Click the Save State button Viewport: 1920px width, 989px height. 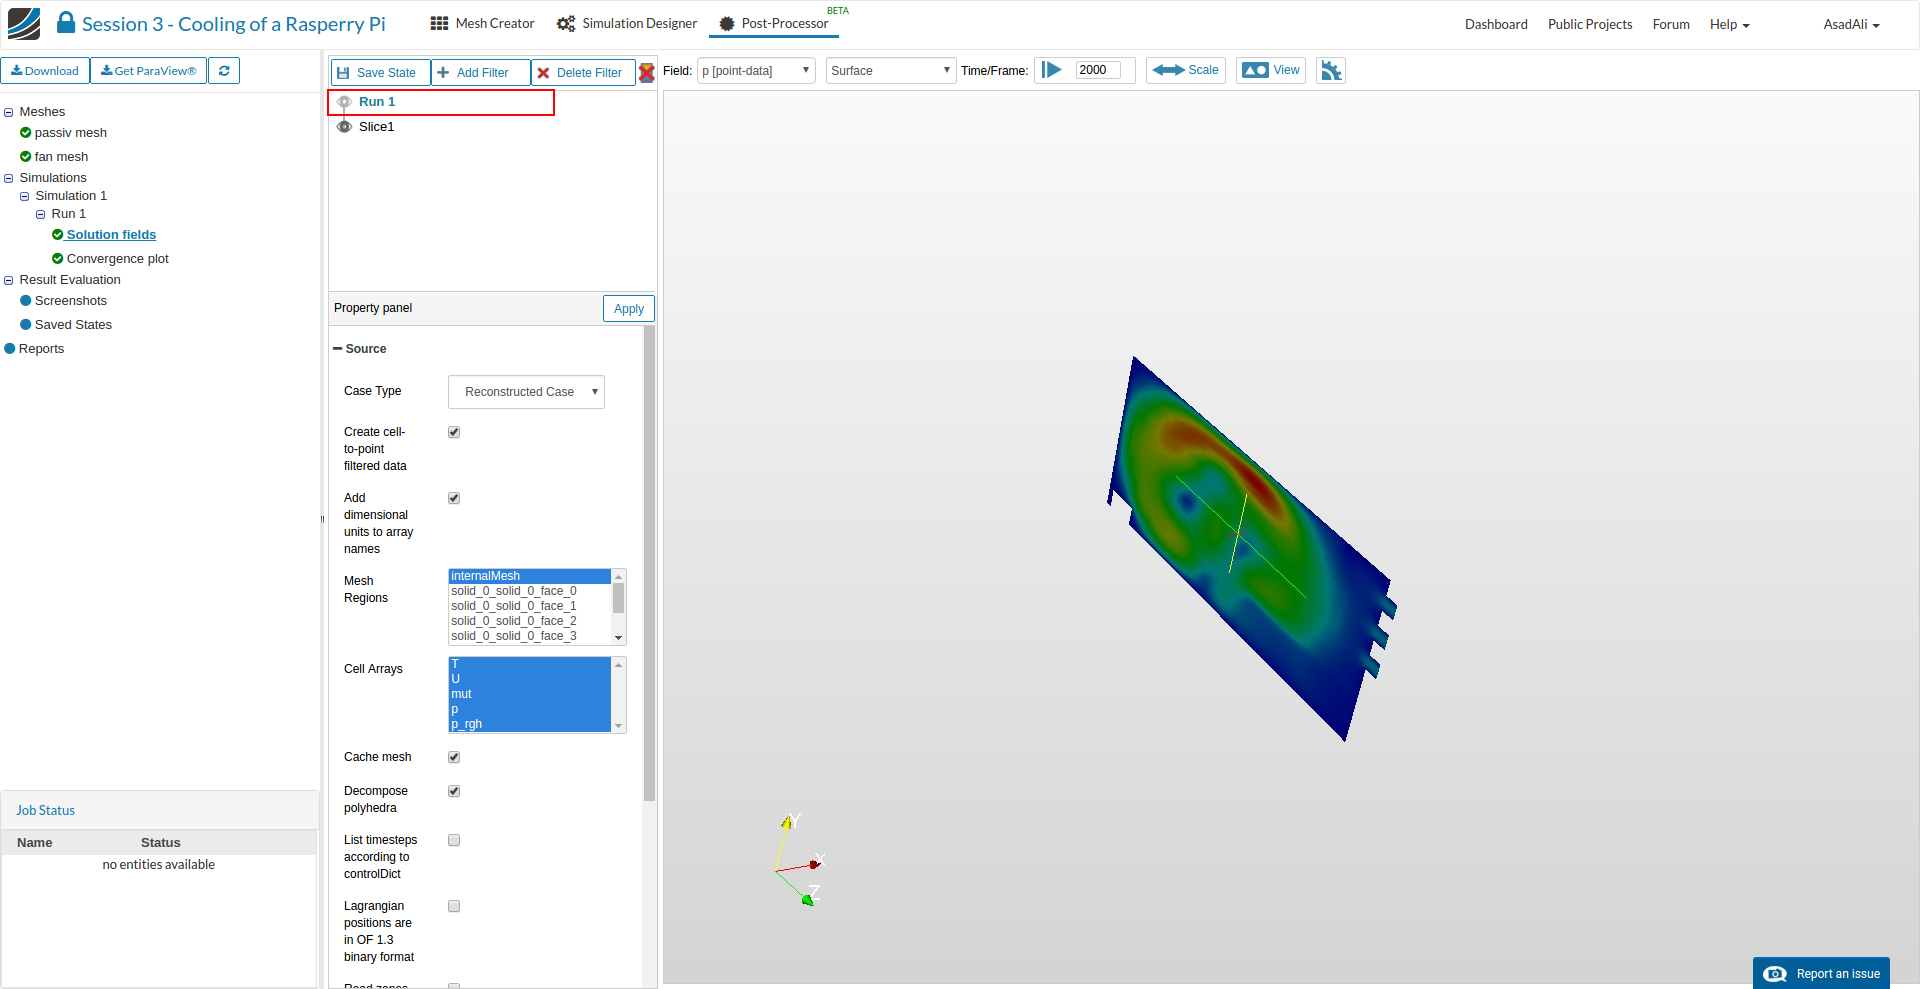(x=379, y=73)
